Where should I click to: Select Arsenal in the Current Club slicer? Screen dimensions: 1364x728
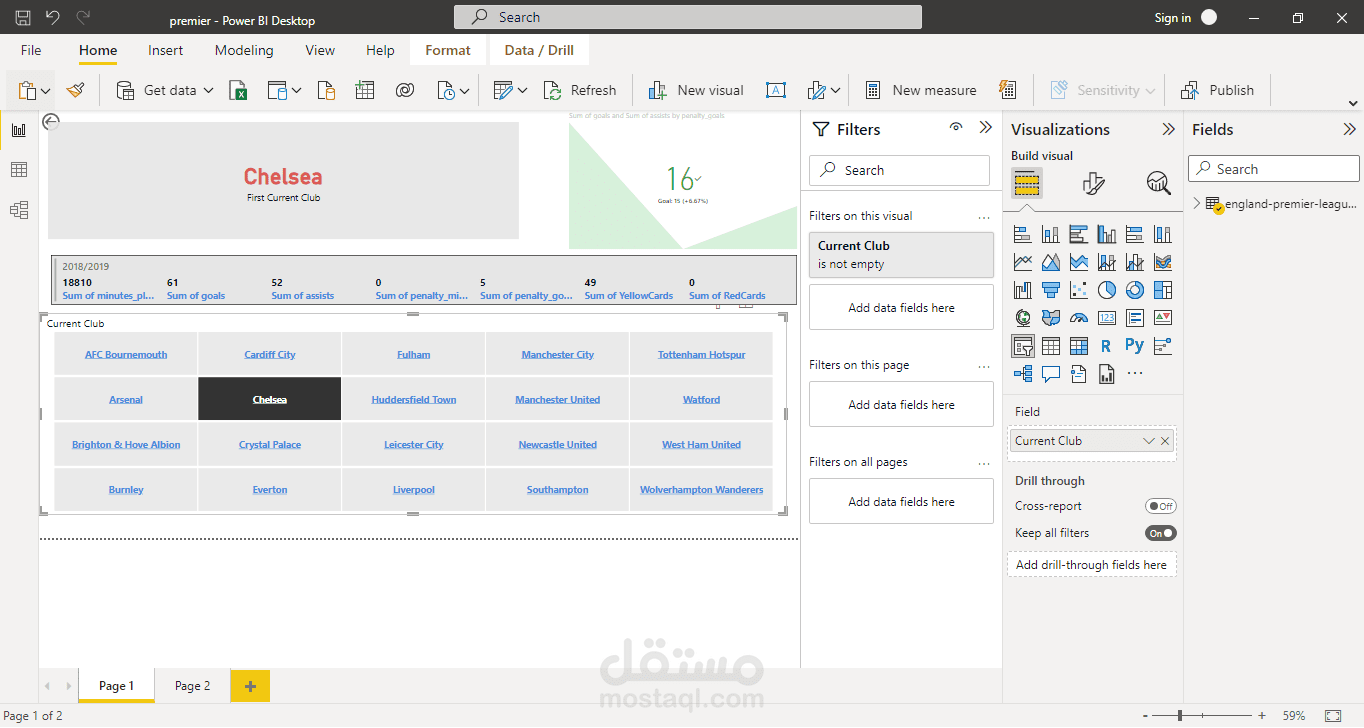pyautogui.click(x=126, y=399)
